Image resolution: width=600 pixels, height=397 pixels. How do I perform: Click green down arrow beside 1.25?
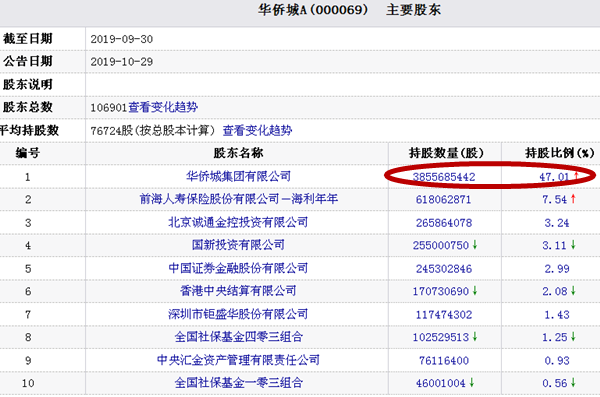coord(573,337)
